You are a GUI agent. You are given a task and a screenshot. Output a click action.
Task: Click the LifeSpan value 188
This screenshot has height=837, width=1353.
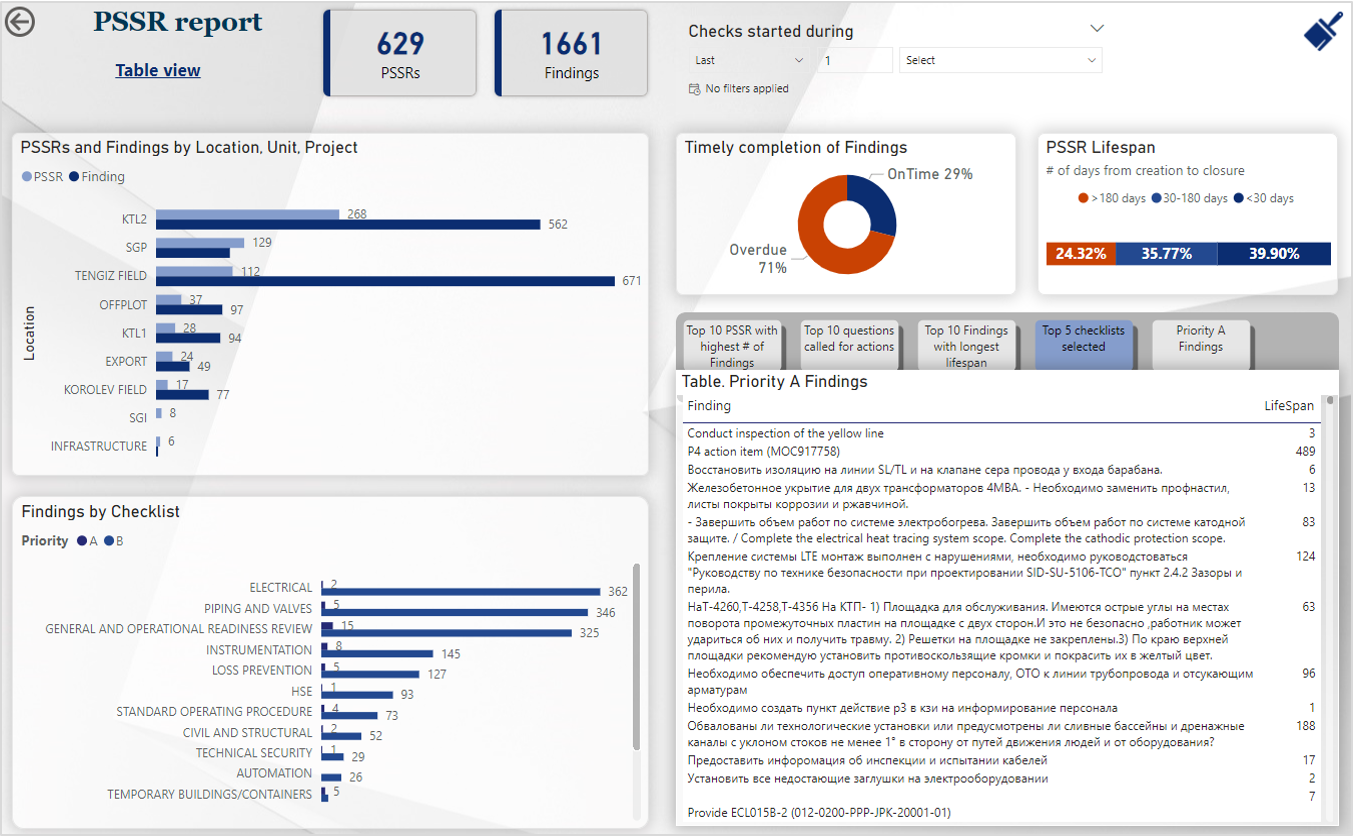(x=1305, y=725)
